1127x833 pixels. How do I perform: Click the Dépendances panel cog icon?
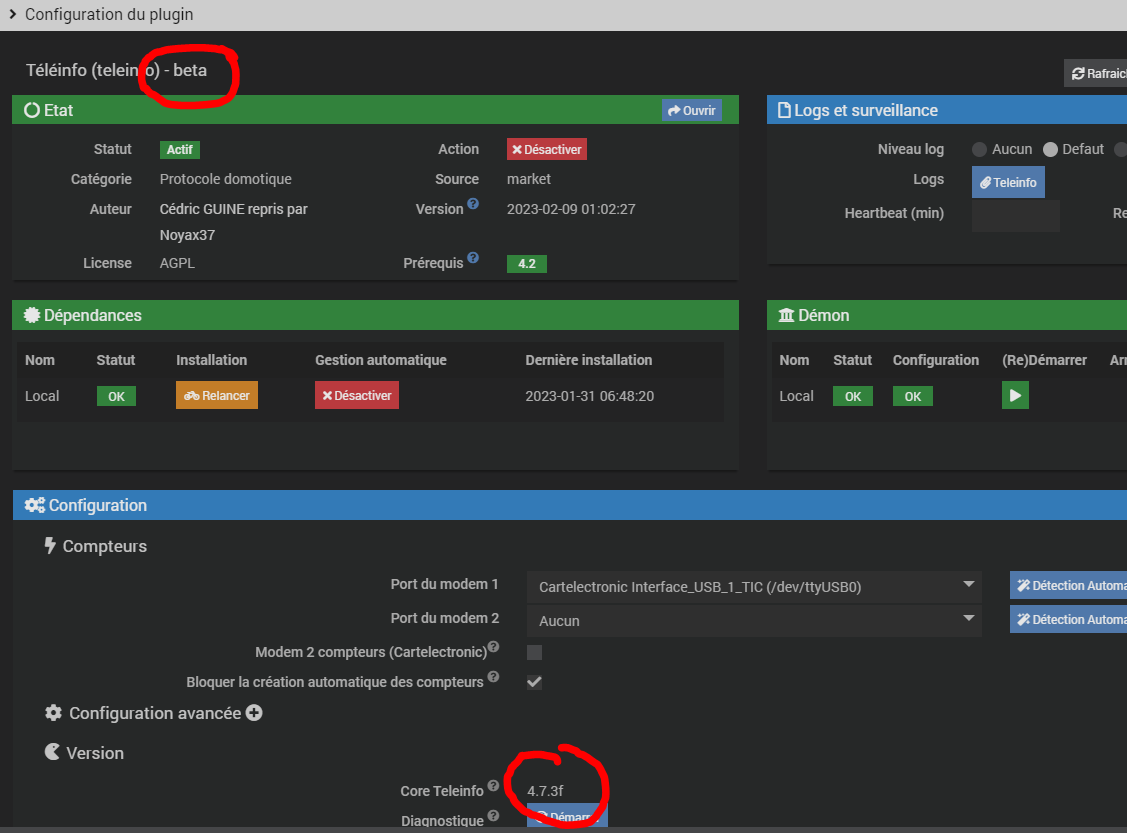pyautogui.click(x=32, y=315)
